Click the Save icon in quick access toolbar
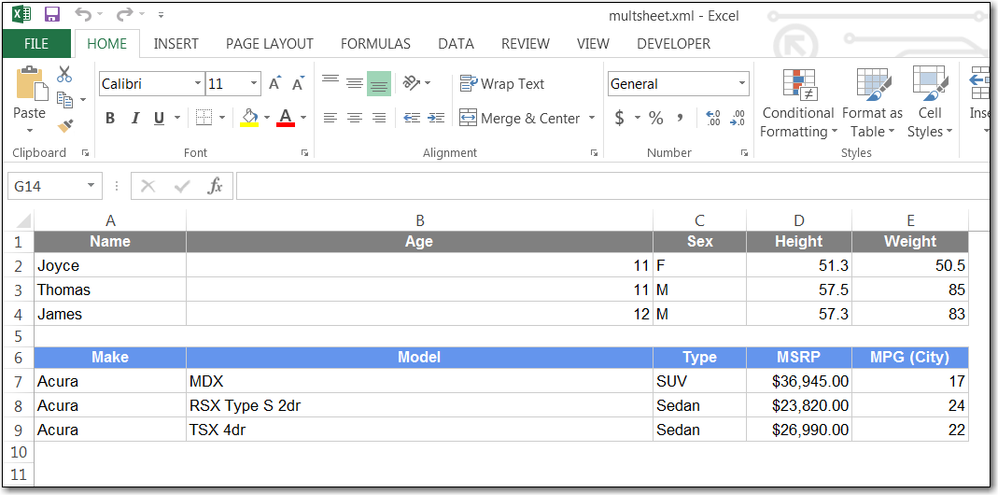Image resolution: width=998 pixels, height=495 pixels. (x=52, y=14)
